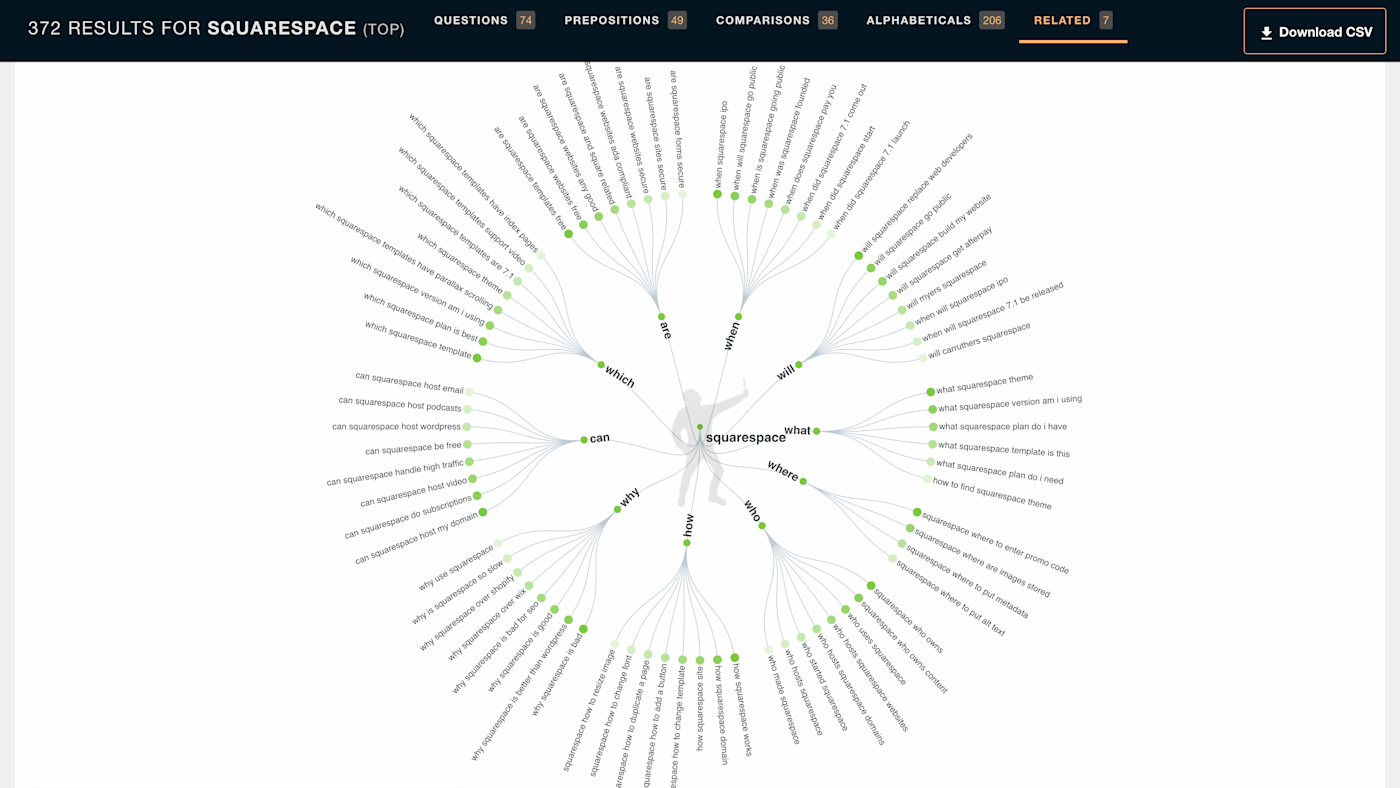This screenshot has height=788, width=1400.
Task: Click 'will carruthers squarespace' query
Action: [x=978, y=341]
